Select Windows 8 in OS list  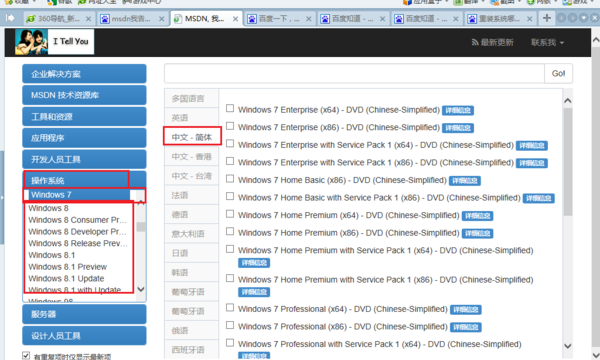pos(49,208)
